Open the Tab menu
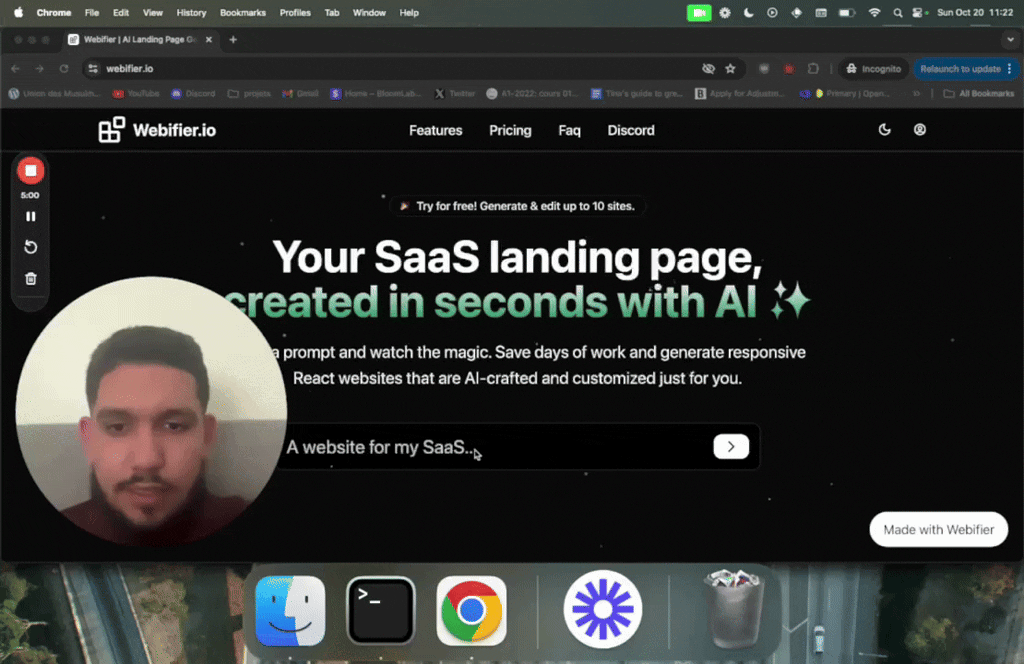This screenshot has width=1024, height=664. coord(332,12)
